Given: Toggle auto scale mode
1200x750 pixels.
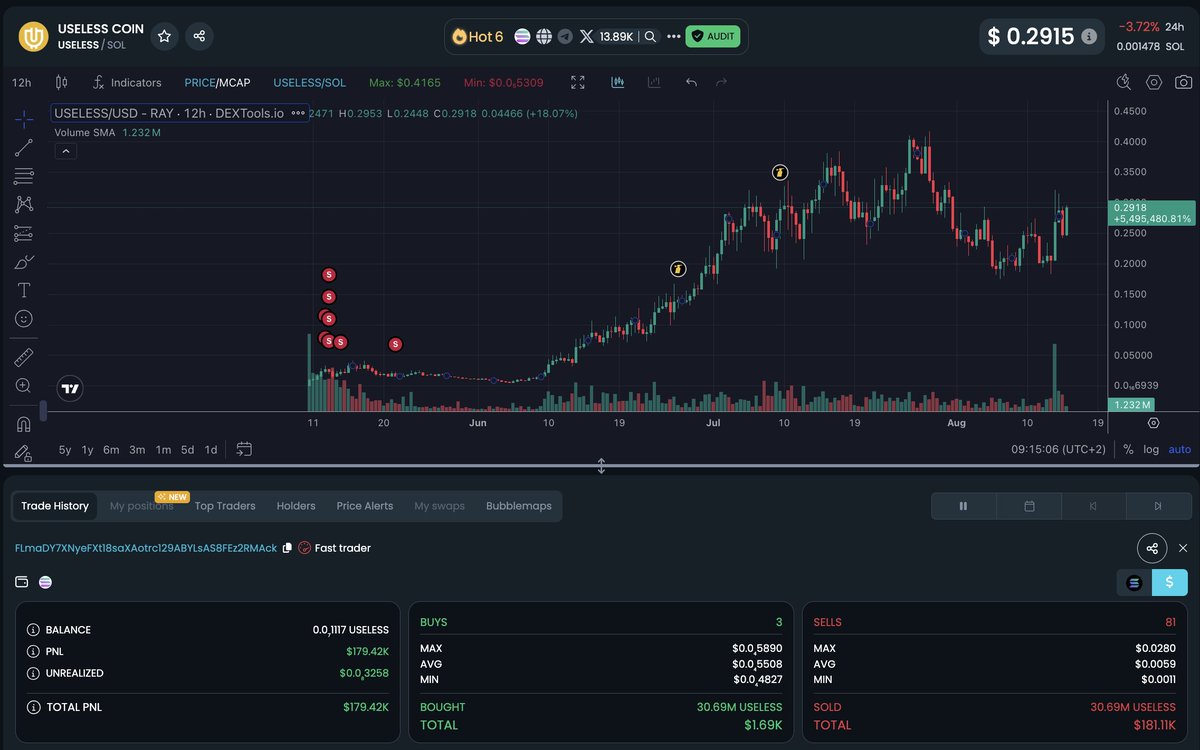Looking at the screenshot, I should (1180, 450).
